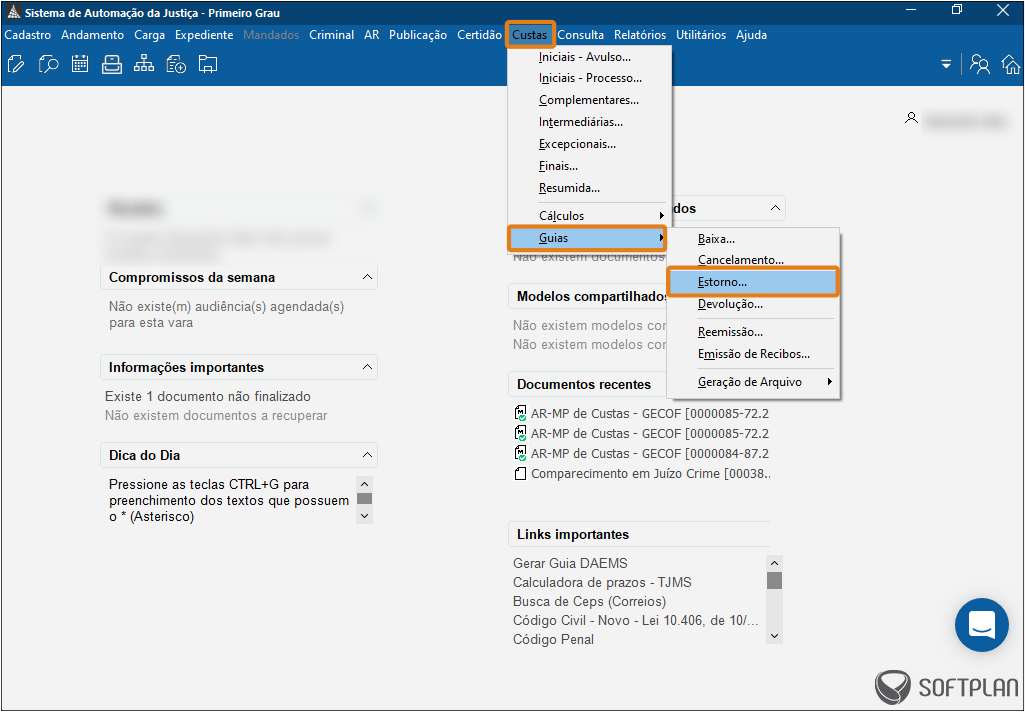
Task: Expand the Geração de Arquivo submenu
Action: coord(753,382)
